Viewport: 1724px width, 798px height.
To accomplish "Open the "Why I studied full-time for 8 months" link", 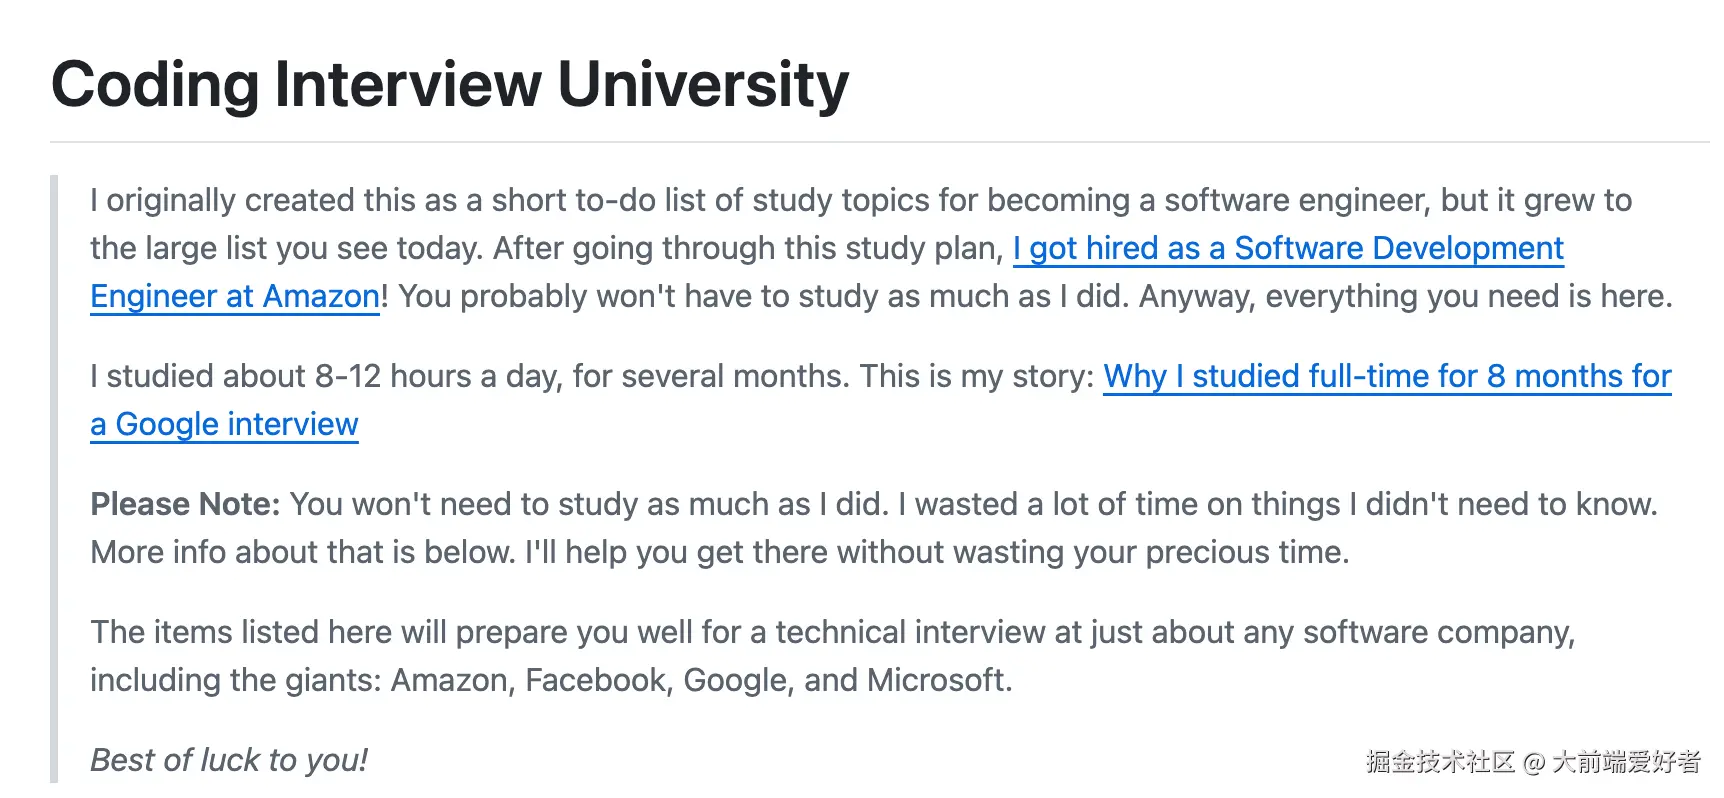I will pyautogui.click(x=1387, y=376).
